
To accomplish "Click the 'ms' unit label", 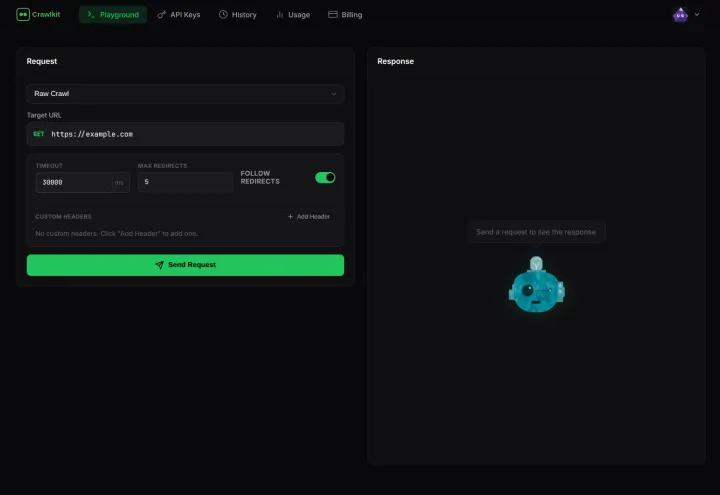I will [x=119, y=182].
